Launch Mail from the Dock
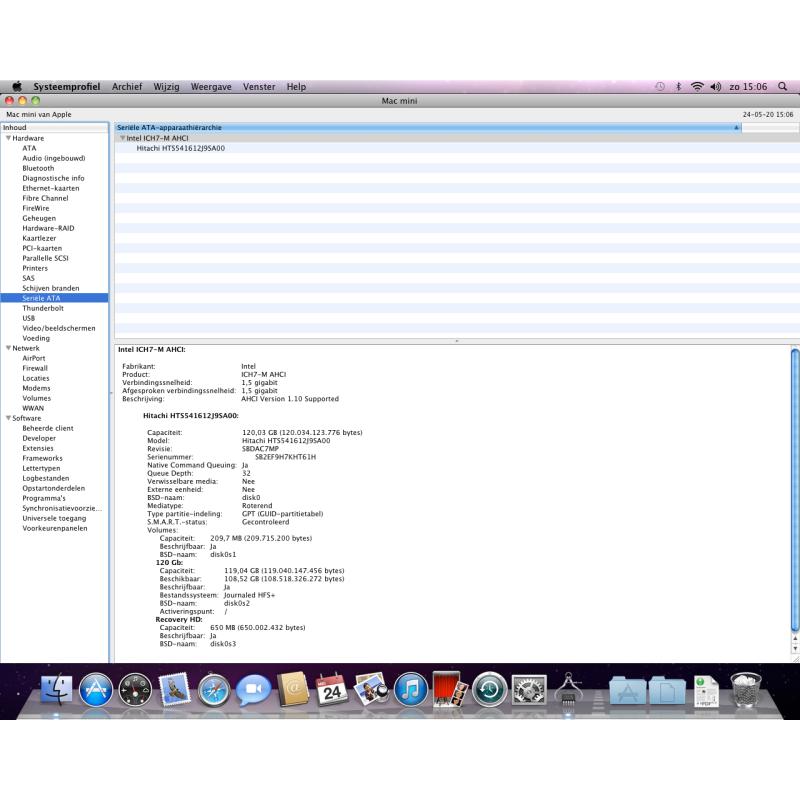This screenshot has height=800, width=800. (174, 689)
